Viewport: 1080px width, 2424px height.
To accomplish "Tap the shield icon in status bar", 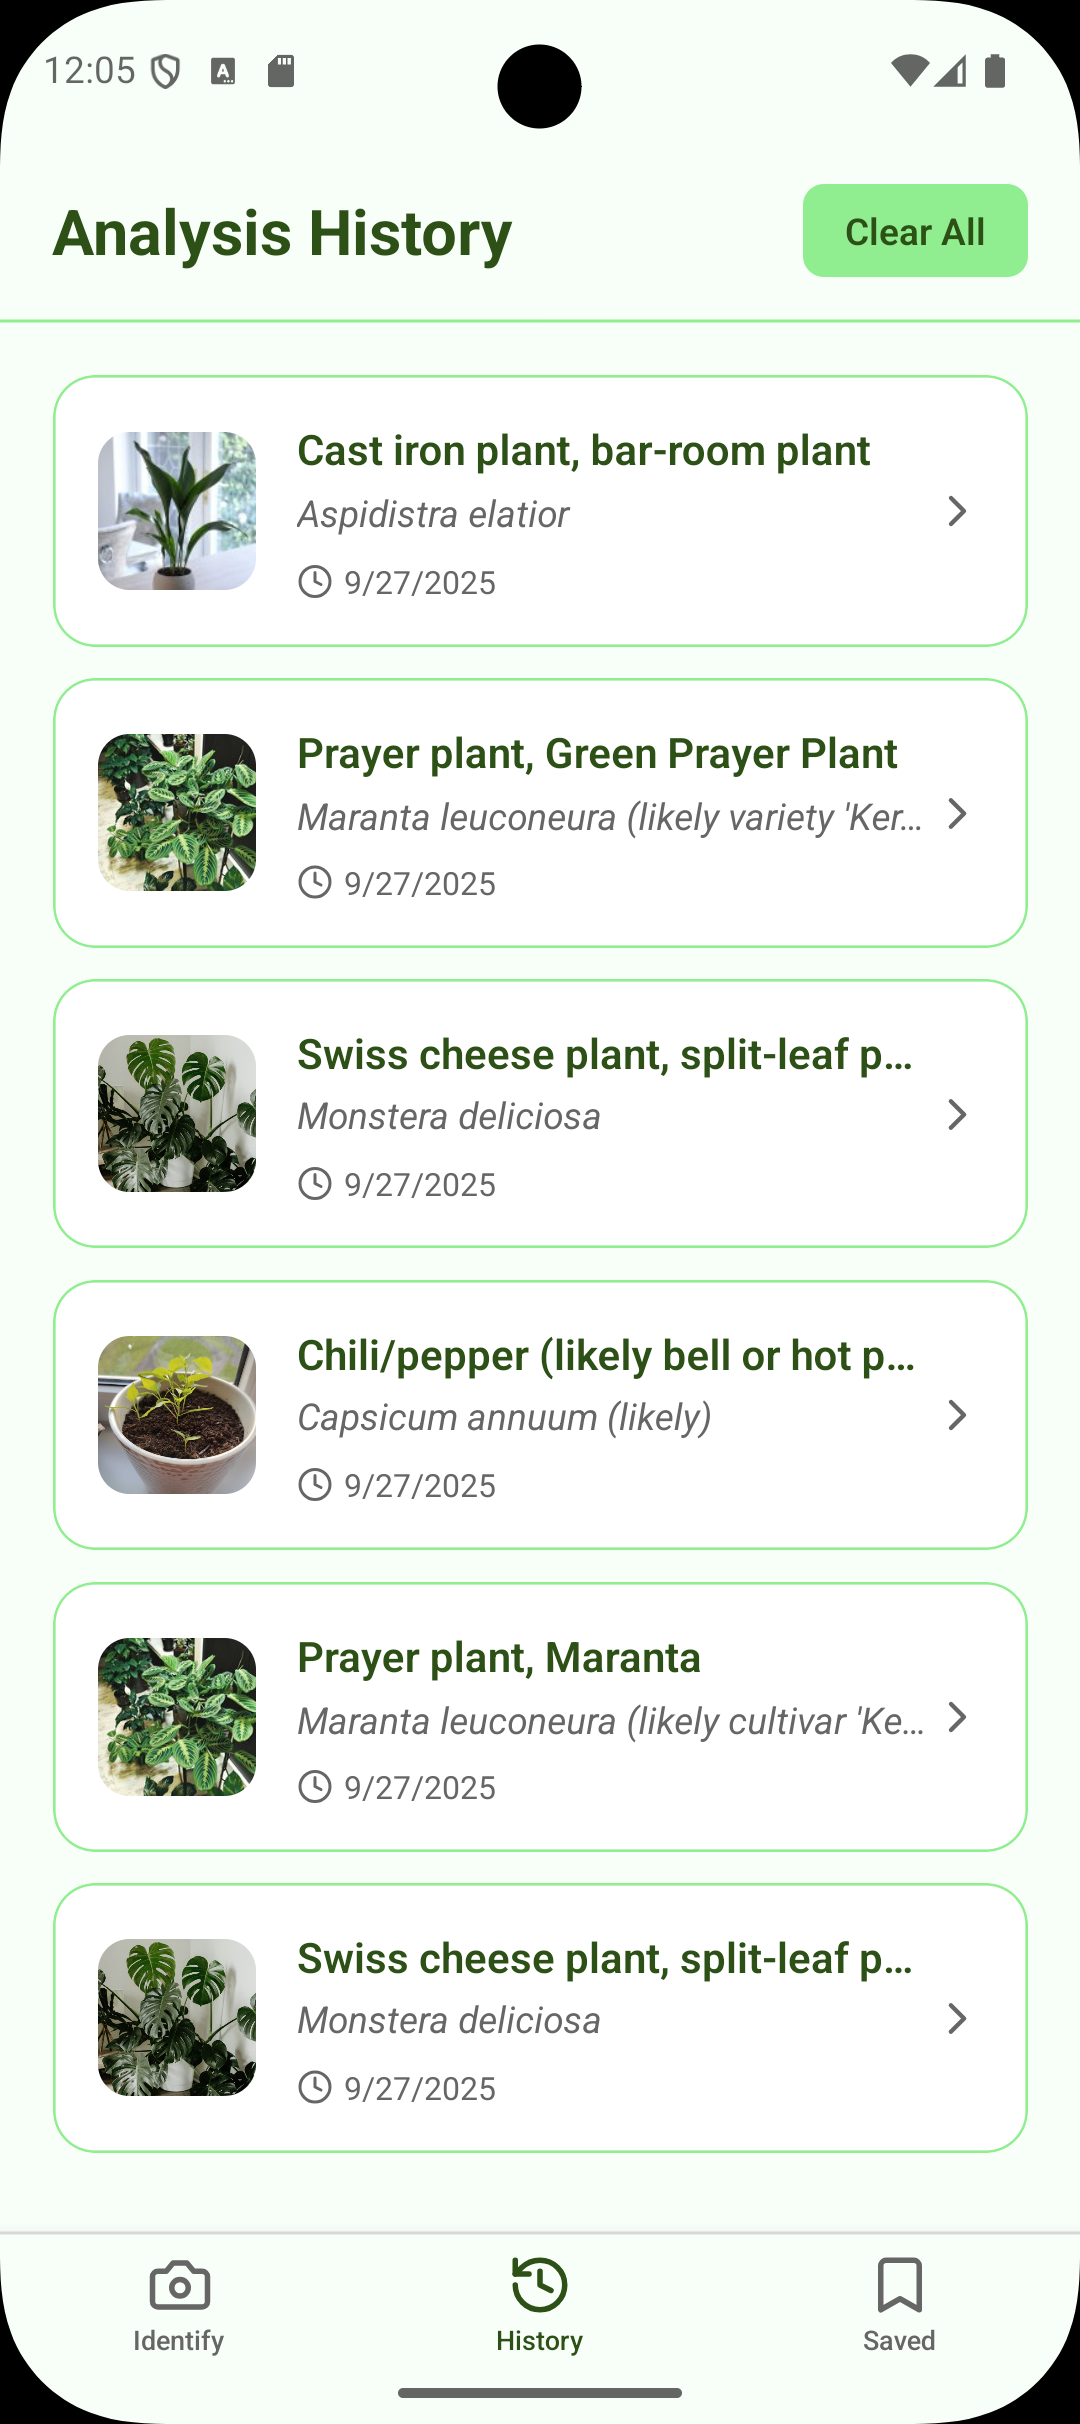I will point(166,71).
